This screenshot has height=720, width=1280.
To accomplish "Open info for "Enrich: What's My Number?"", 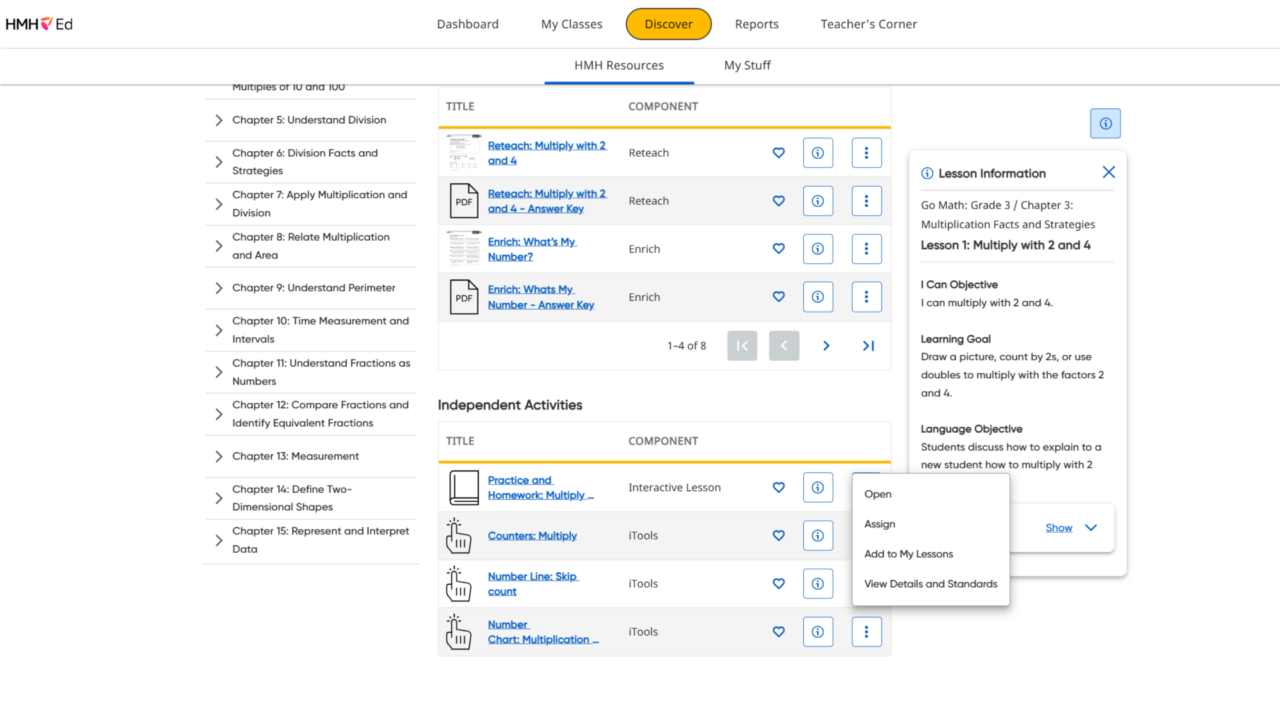I will [x=817, y=248].
